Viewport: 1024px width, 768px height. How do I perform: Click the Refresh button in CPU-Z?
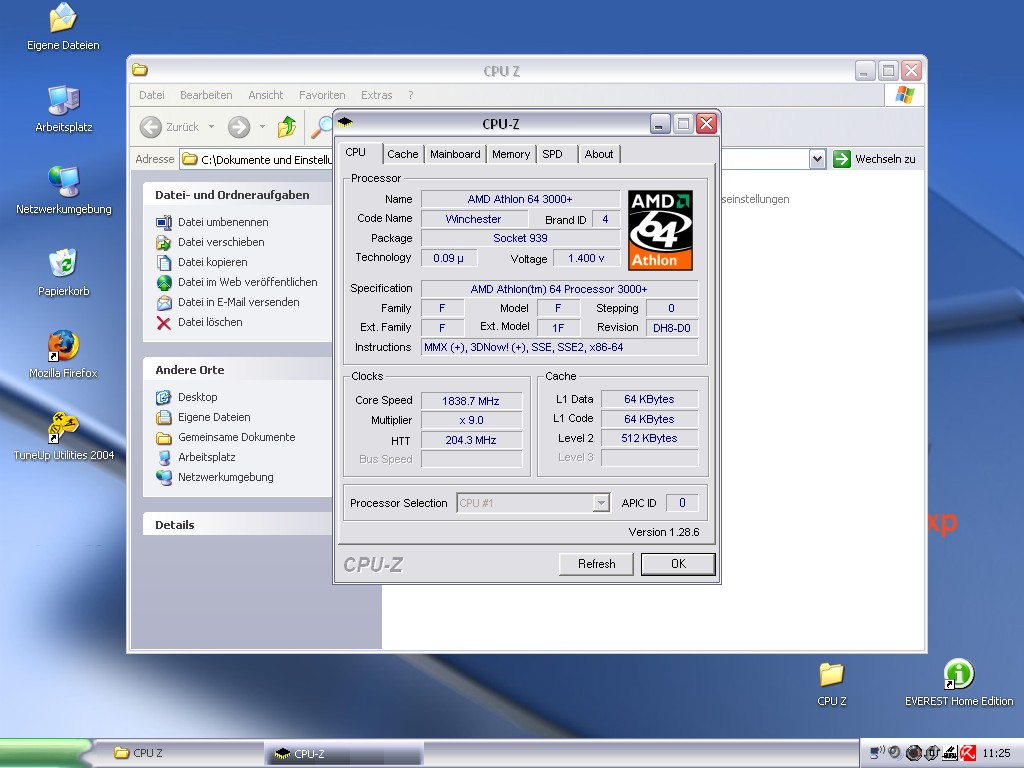pos(596,564)
